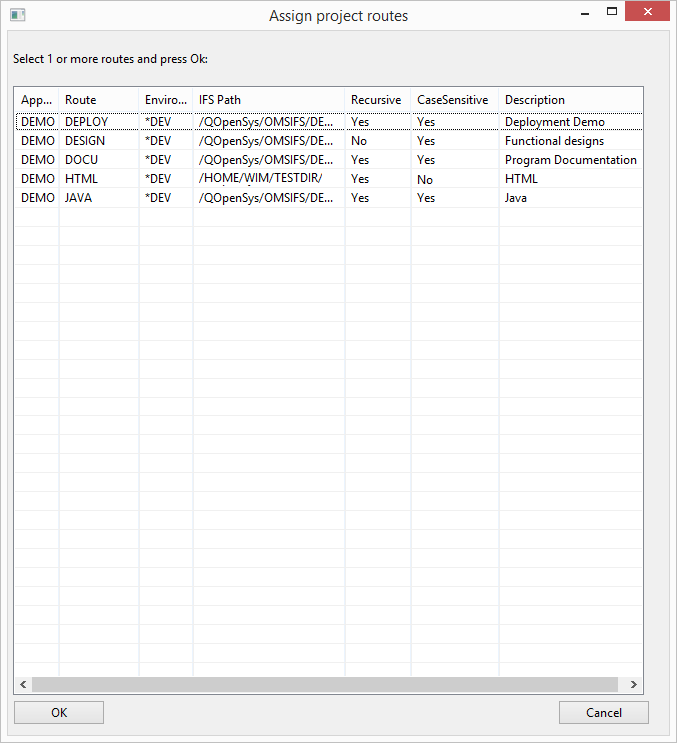677x743 pixels.
Task: Sort by Route column header
Action: click(99, 100)
